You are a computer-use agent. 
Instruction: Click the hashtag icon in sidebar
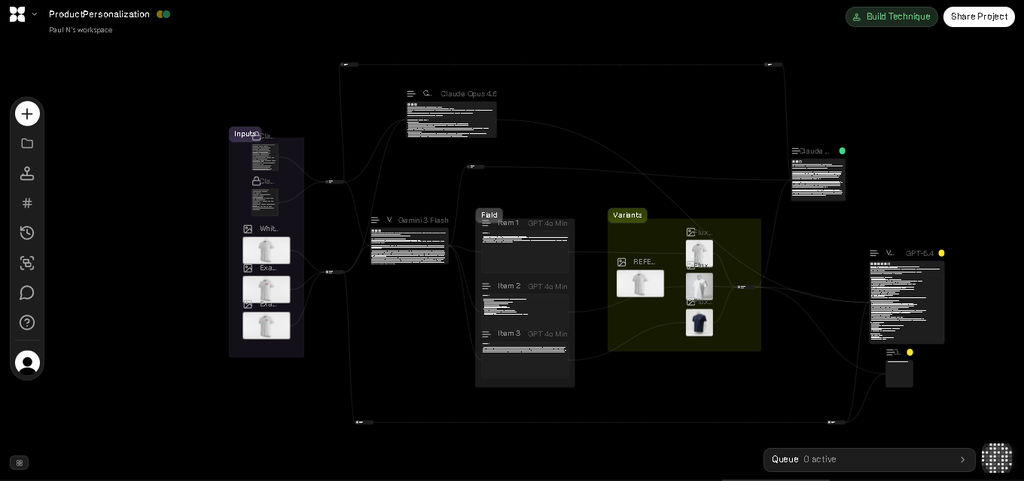coord(27,203)
